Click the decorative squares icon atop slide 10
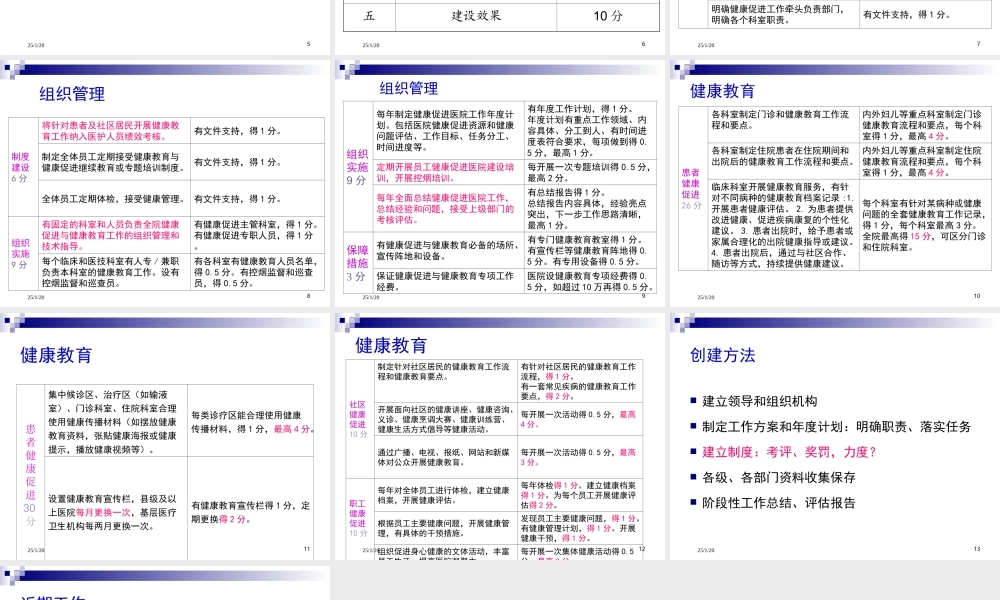1000x600 pixels. click(x=681, y=70)
